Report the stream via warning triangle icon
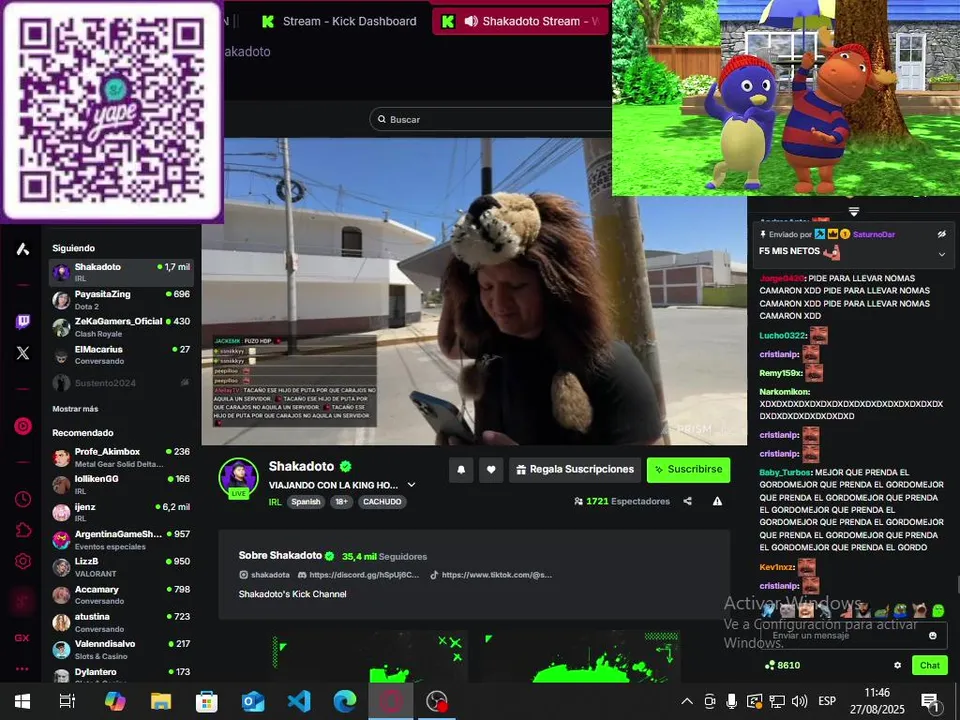Viewport: 960px width, 720px height. coord(718,501)
